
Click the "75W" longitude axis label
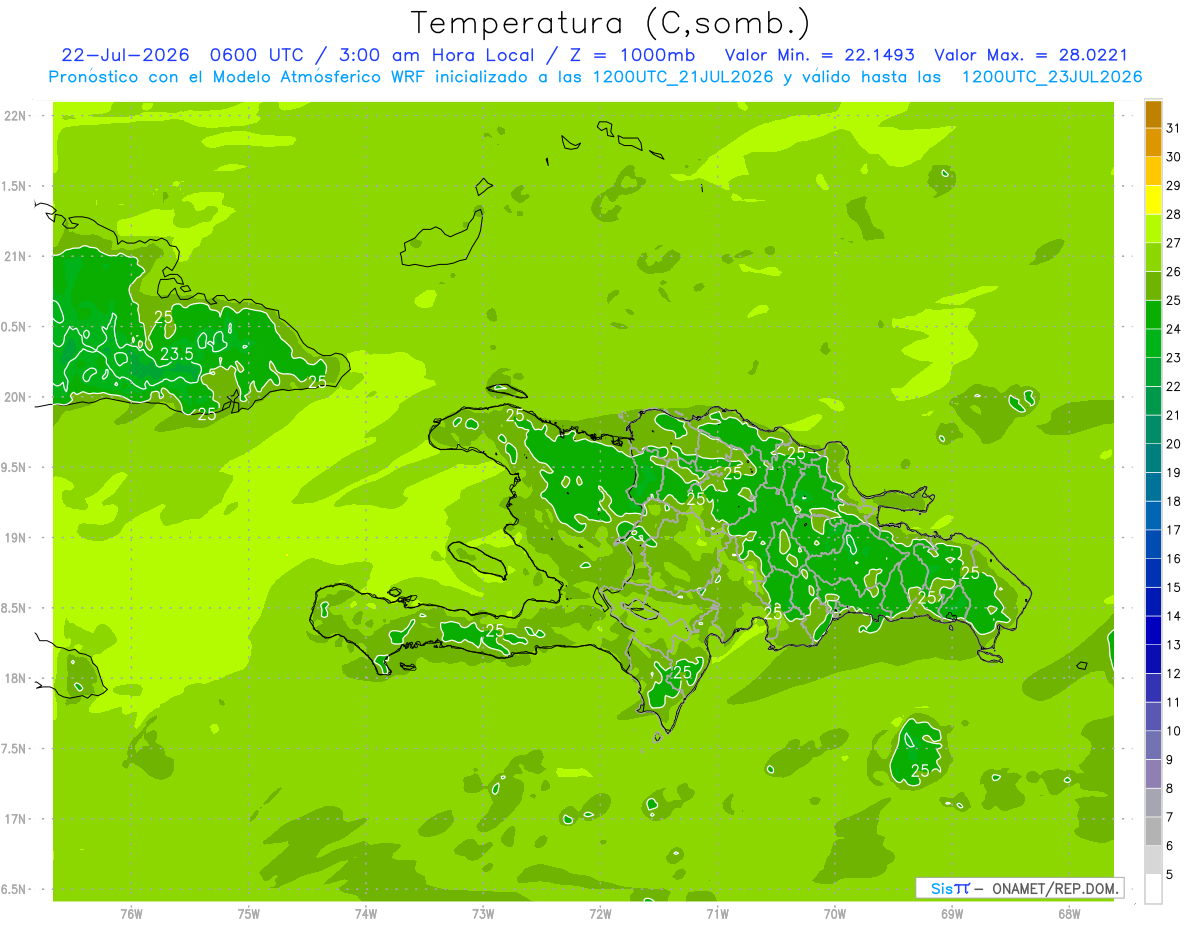click(249, 913)
